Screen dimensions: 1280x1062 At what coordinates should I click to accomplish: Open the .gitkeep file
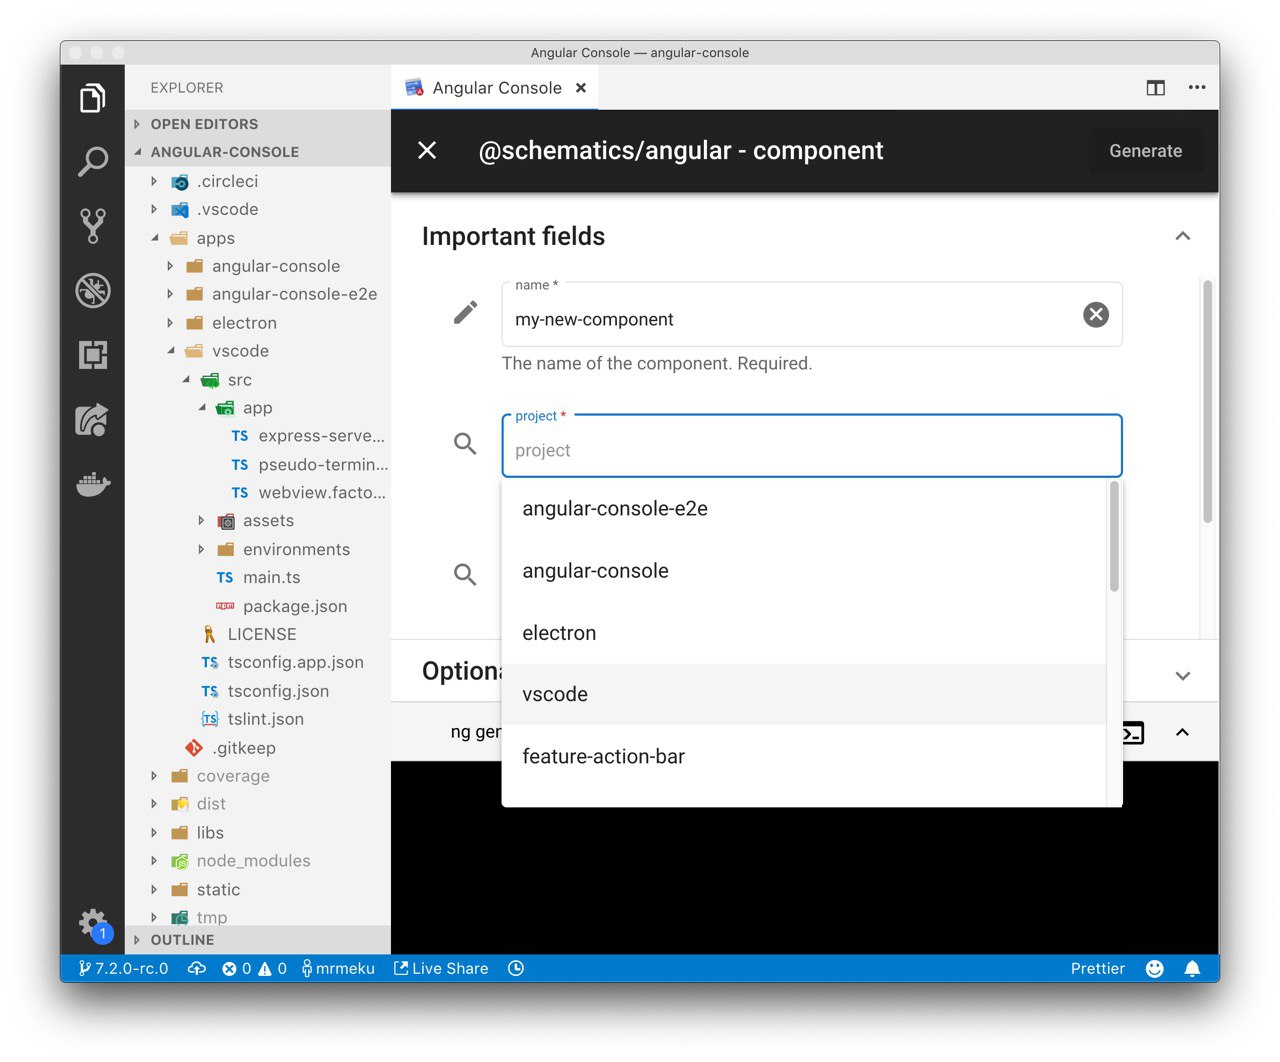click(258, 748)
